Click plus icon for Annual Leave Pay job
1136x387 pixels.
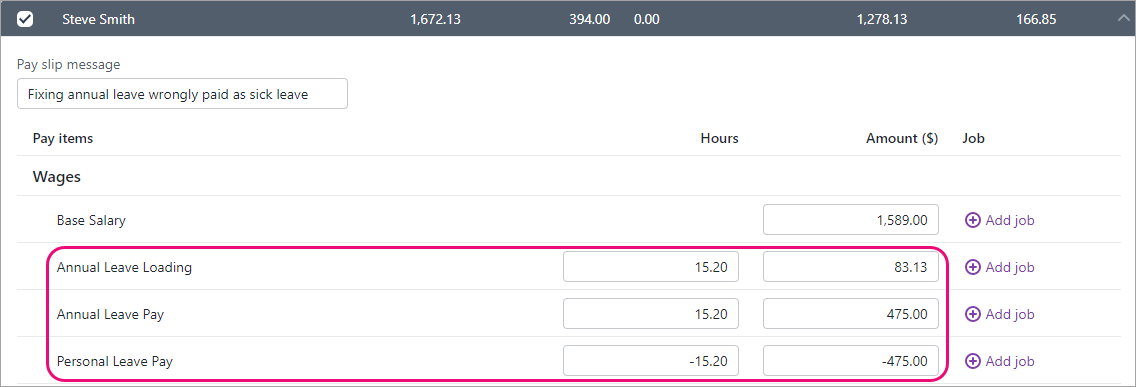[972, 315]
